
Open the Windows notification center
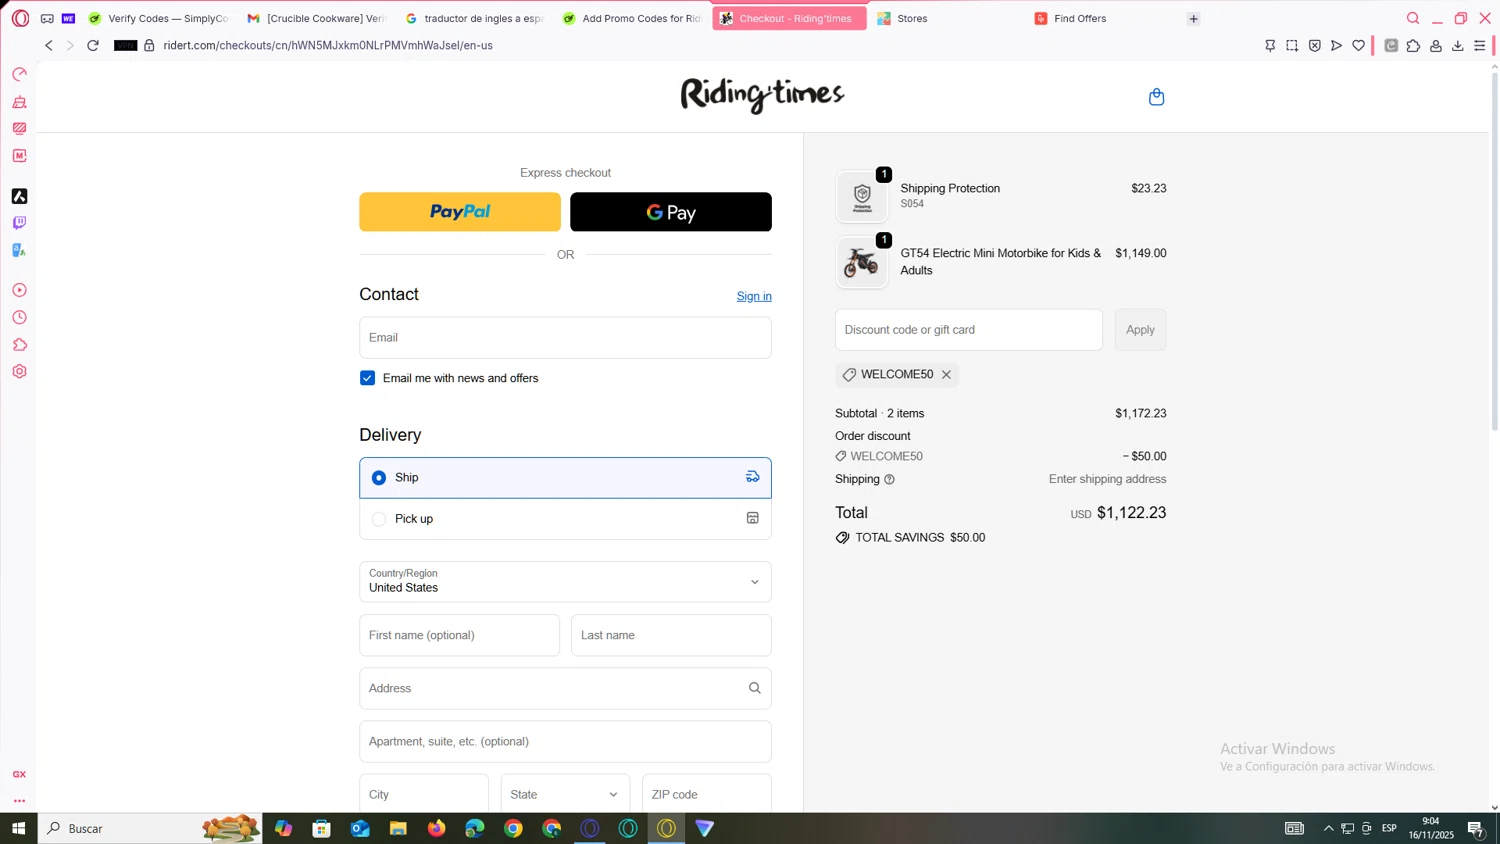click(1476, 828)
